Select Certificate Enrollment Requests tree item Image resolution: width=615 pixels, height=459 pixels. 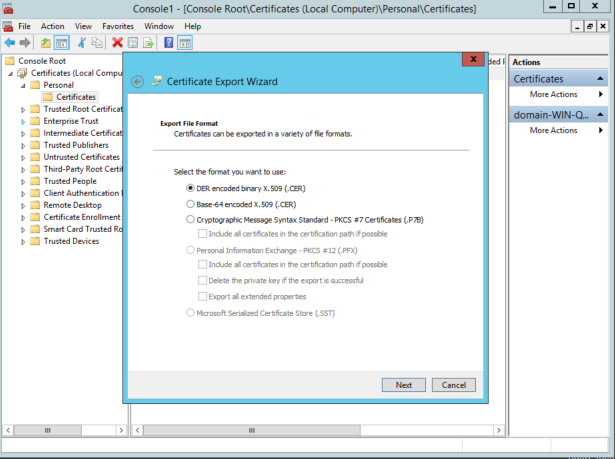pos(82,217)
